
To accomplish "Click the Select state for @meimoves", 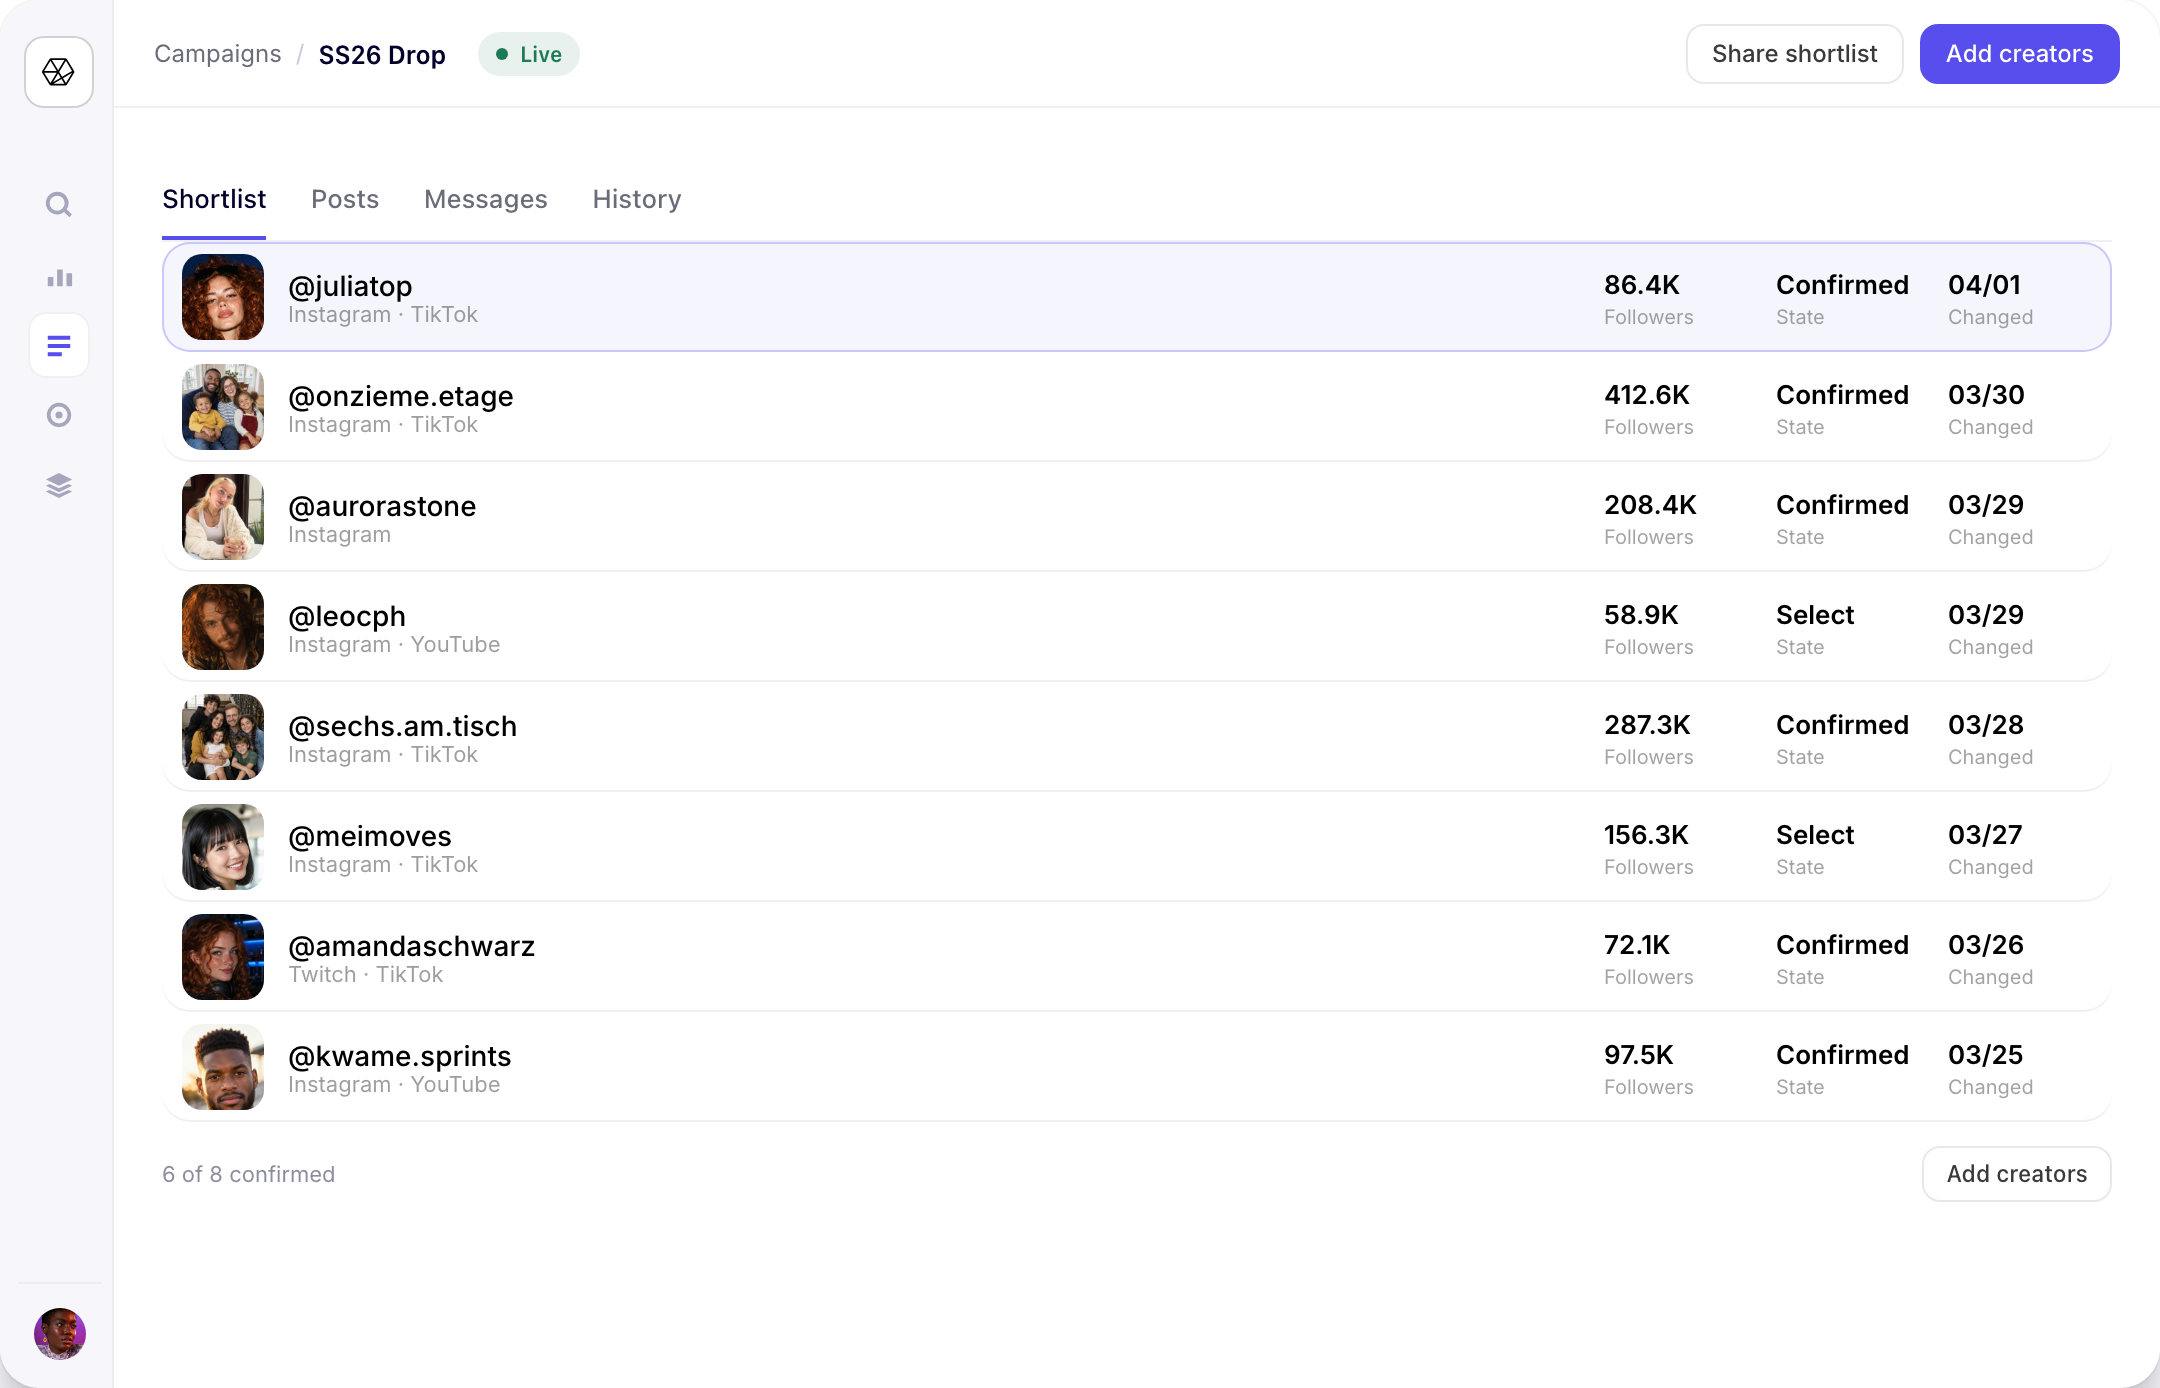I will [1815, 835].
